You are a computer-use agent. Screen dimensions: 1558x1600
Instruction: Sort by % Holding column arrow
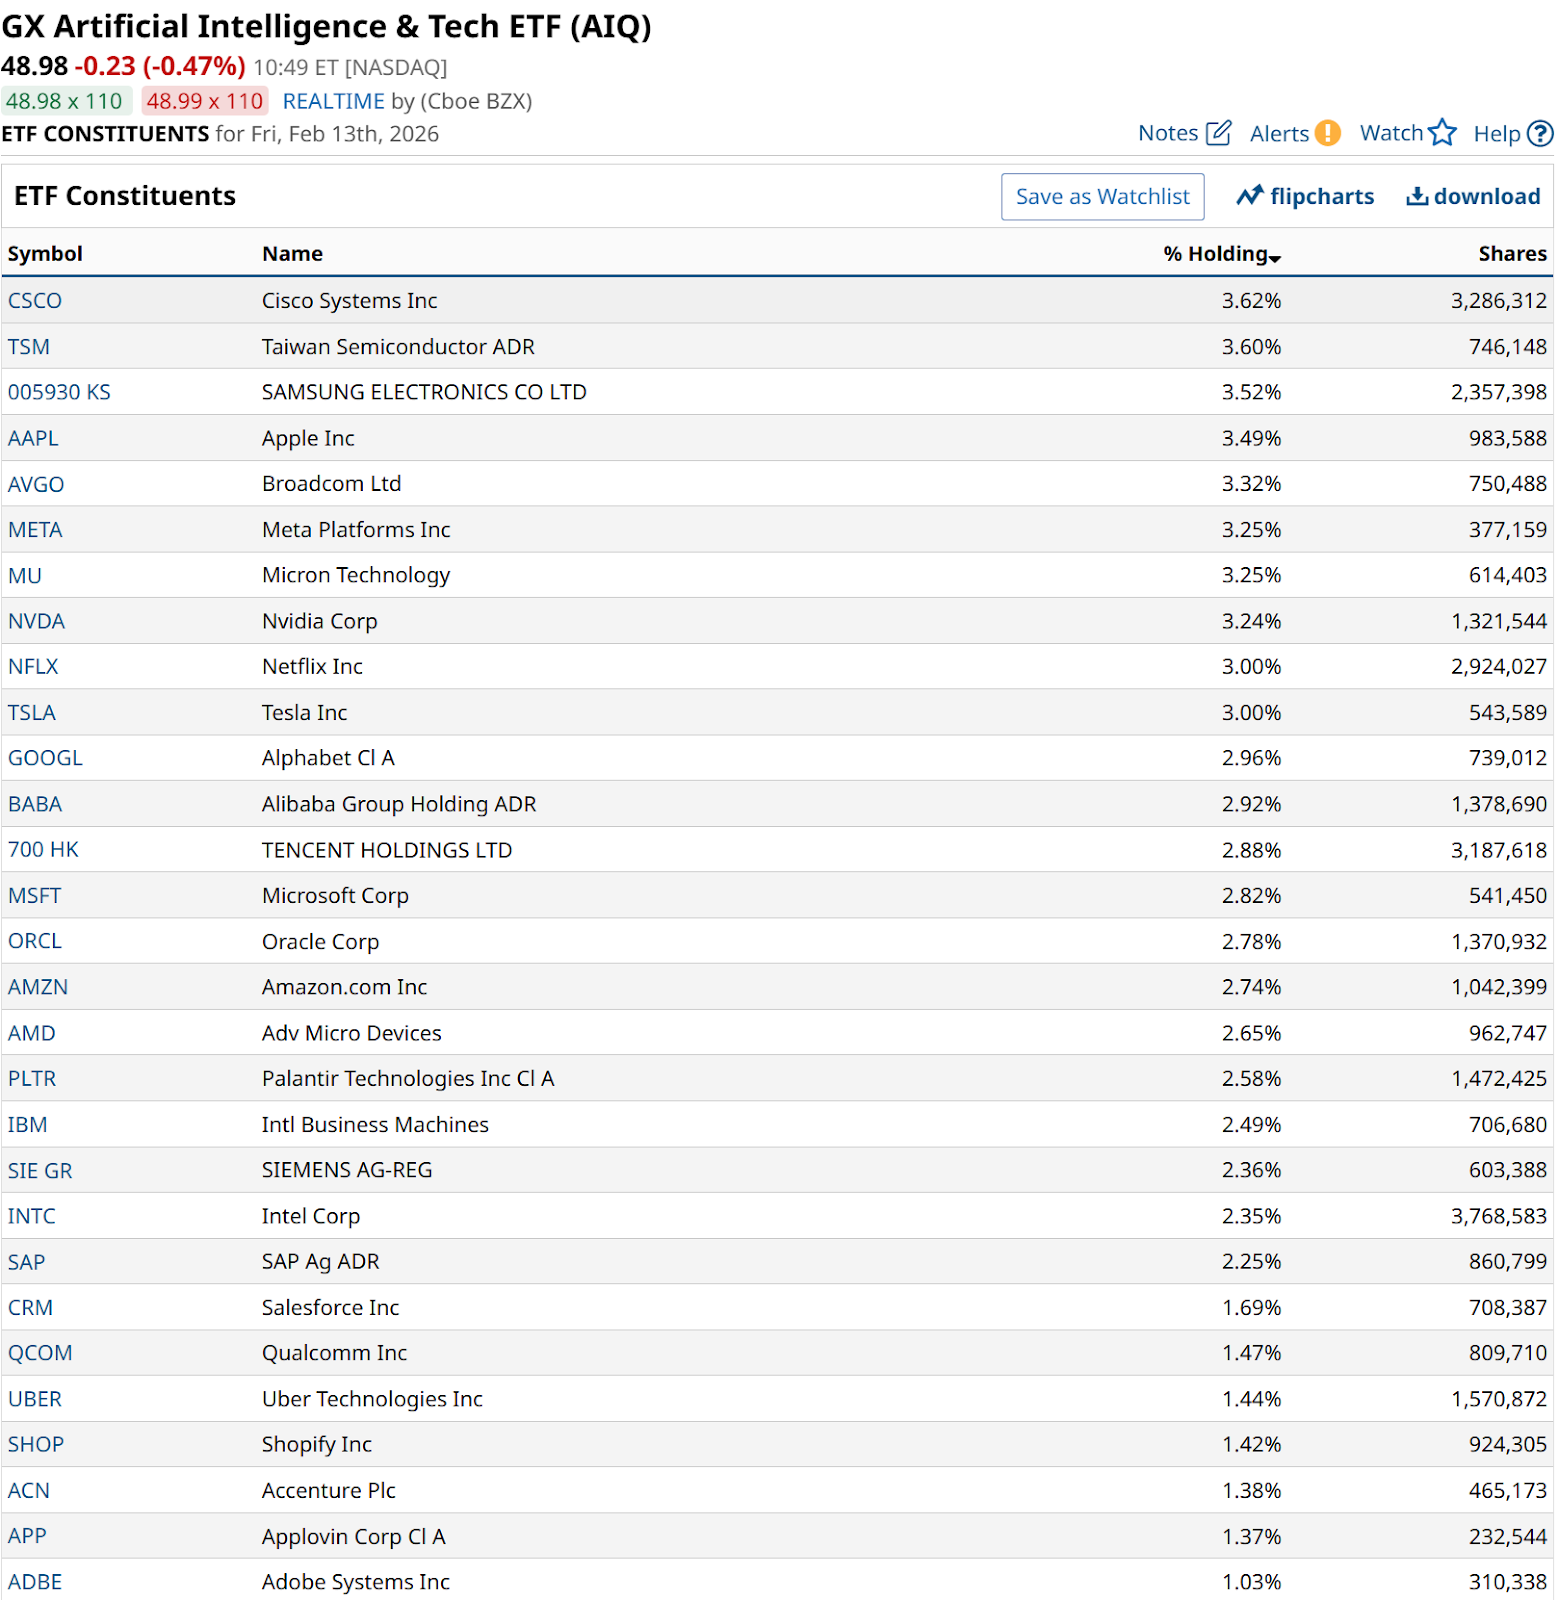(1275, 258)
